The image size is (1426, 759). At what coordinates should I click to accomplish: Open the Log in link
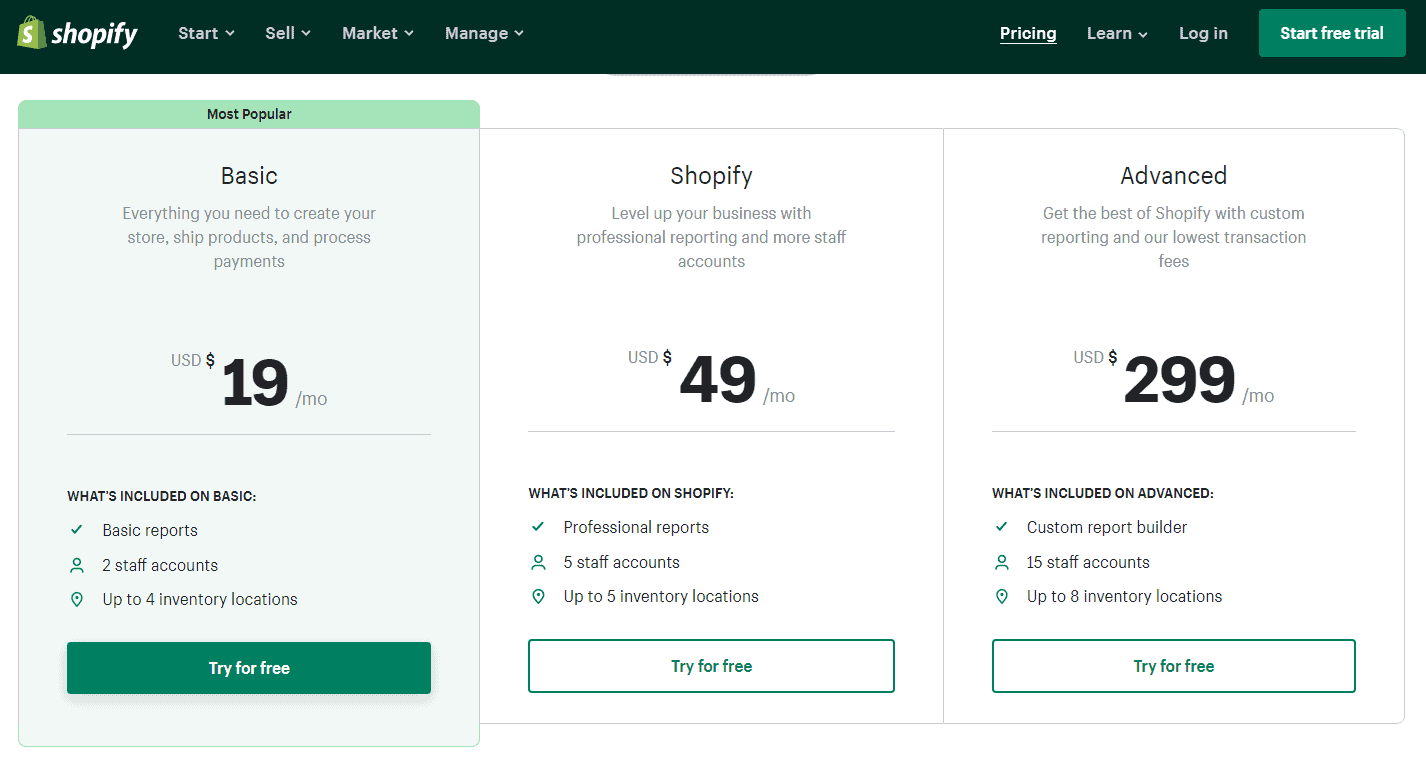(x=1203, y=33)
